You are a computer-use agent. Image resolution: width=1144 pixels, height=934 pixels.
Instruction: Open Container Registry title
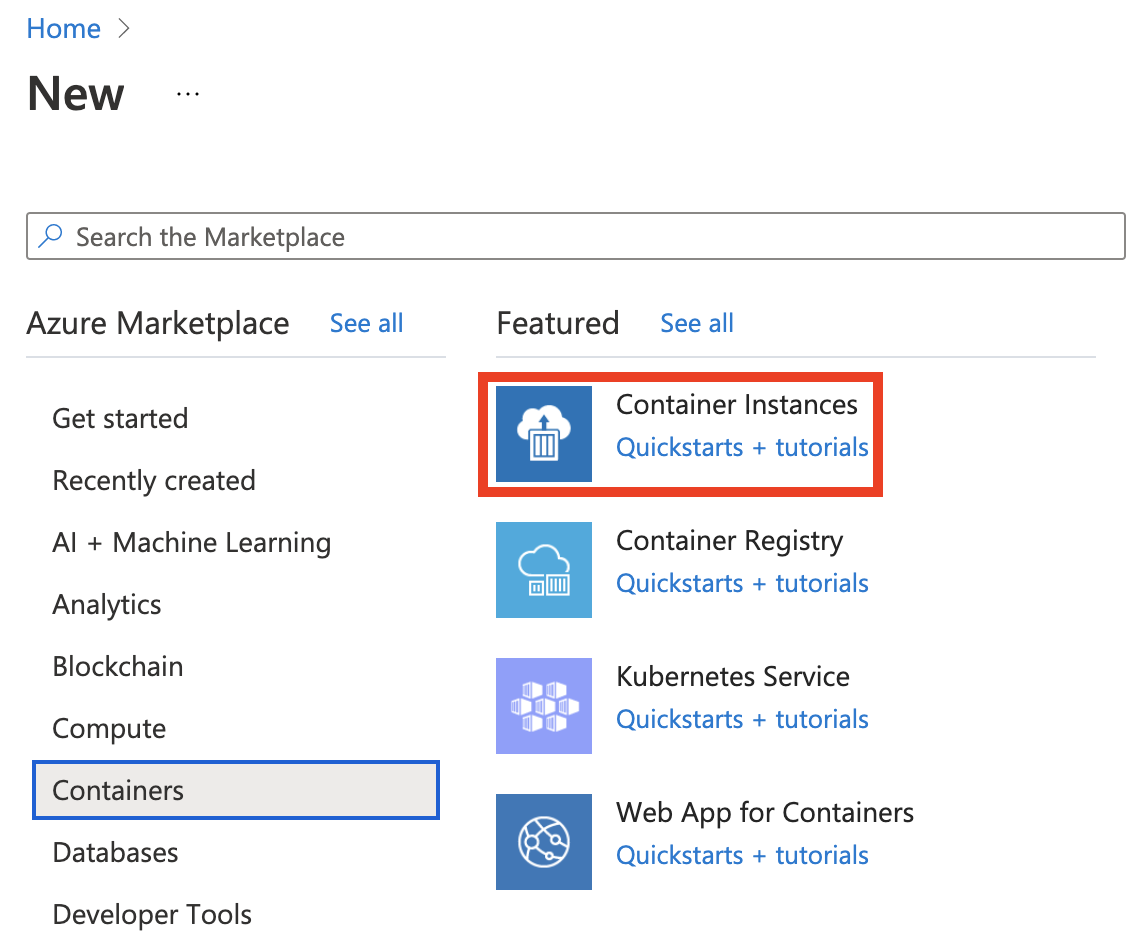730,541
